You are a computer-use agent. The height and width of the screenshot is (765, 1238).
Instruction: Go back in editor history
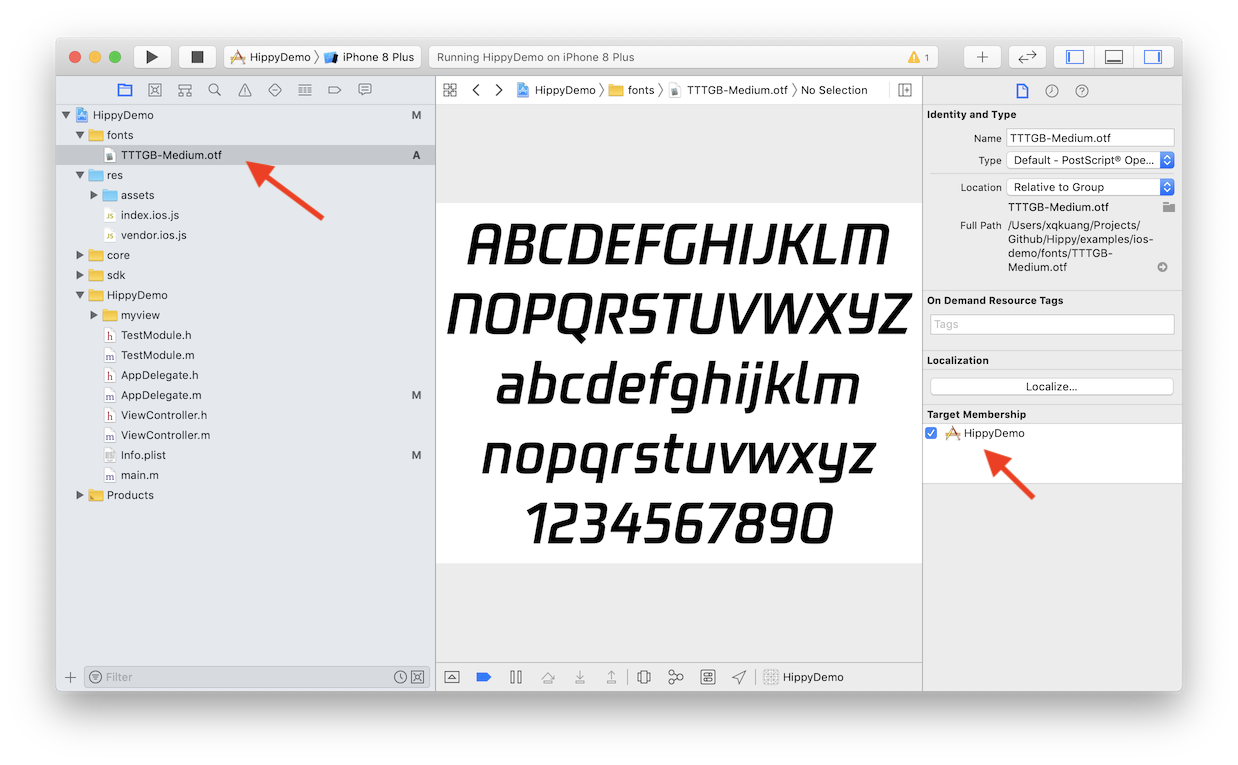coord(476,90)
